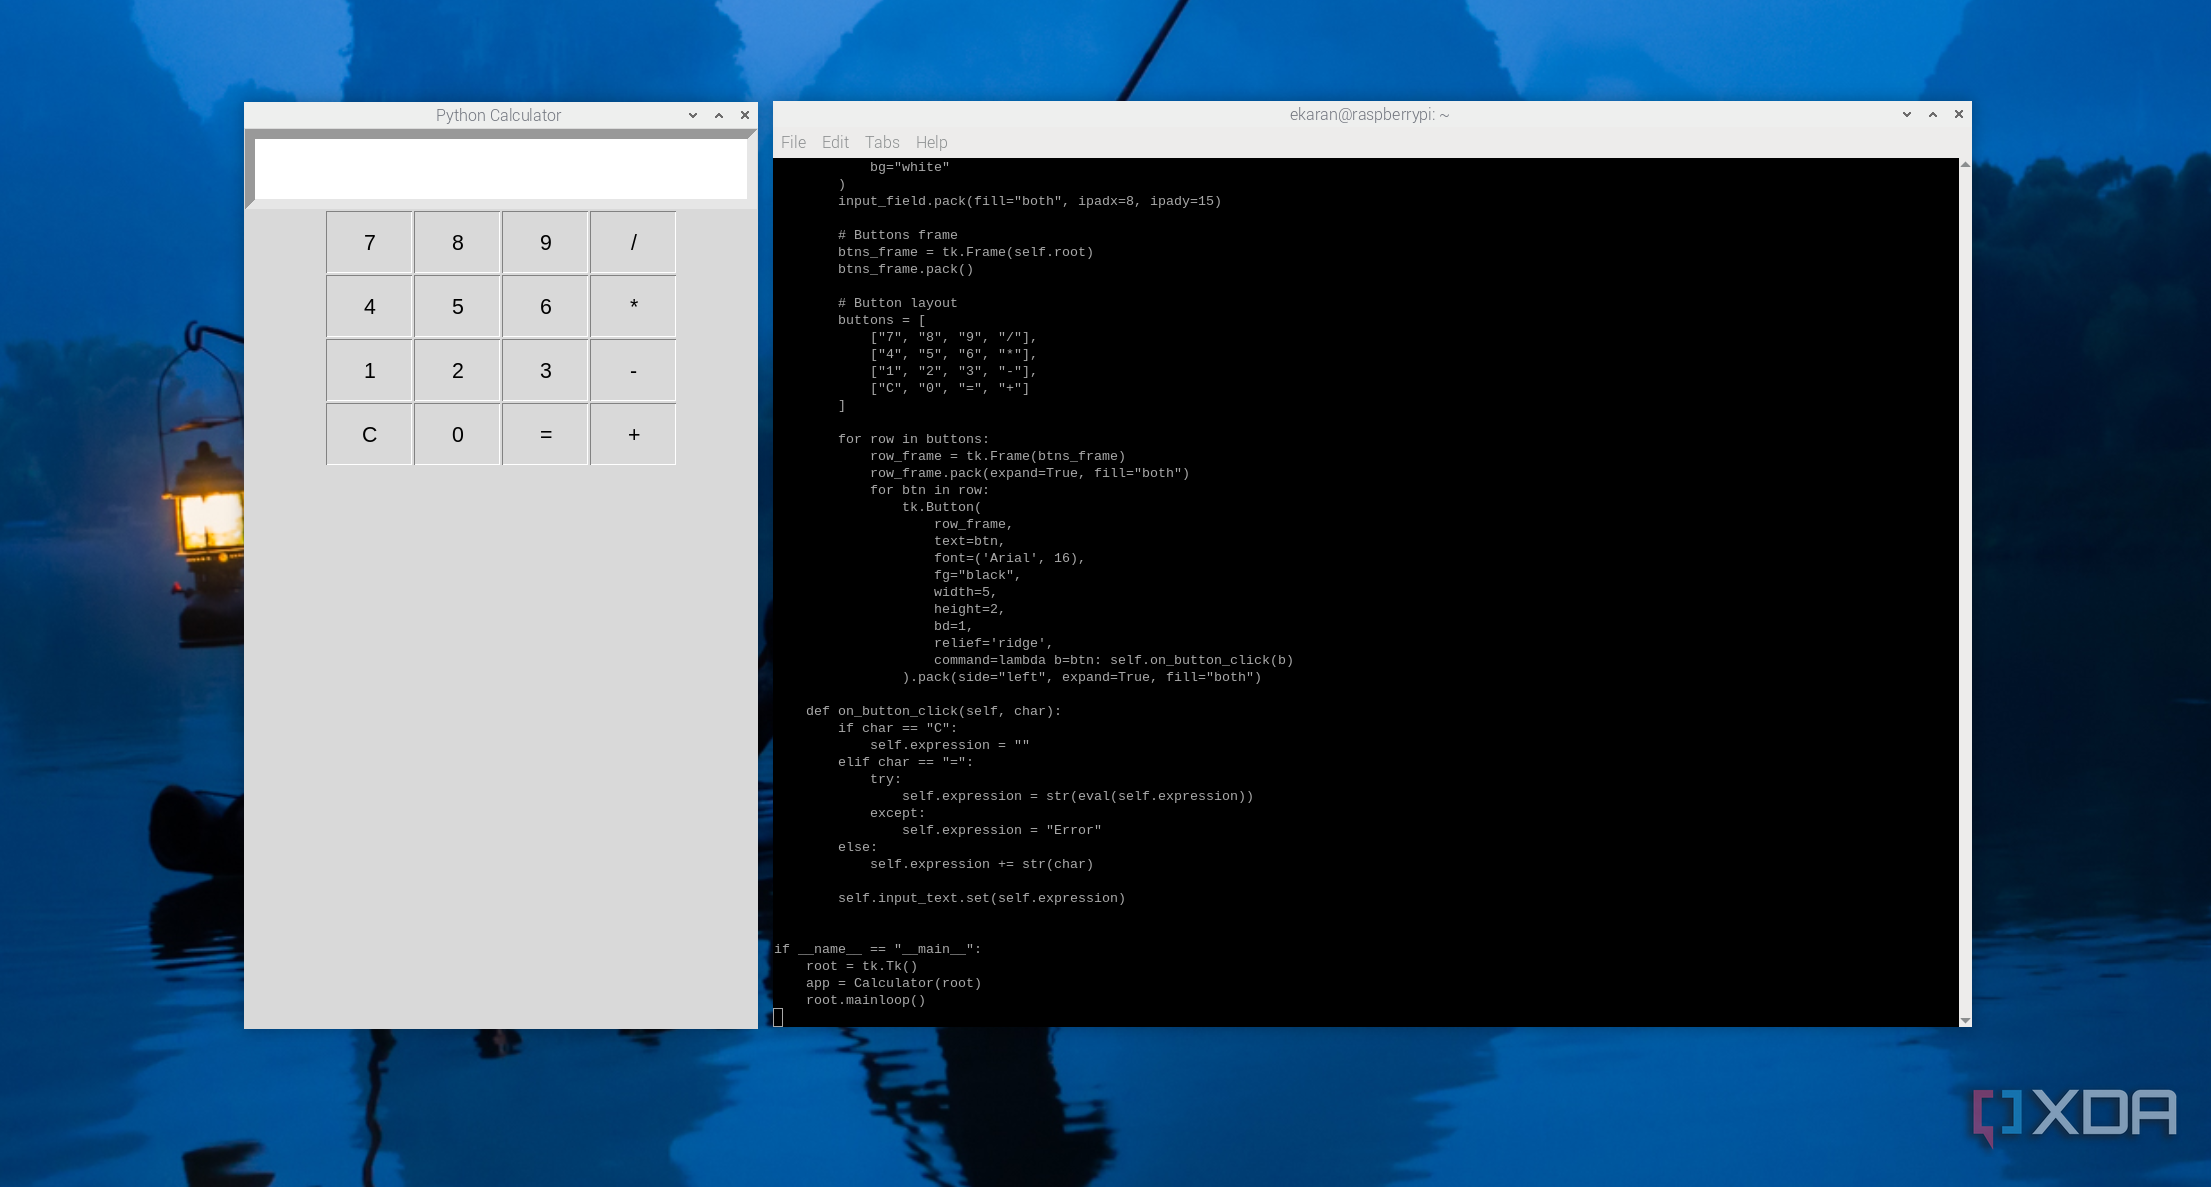Close the Python Calculator window
Screen dimensions: 2211x1187
click(x=745, y=115)
